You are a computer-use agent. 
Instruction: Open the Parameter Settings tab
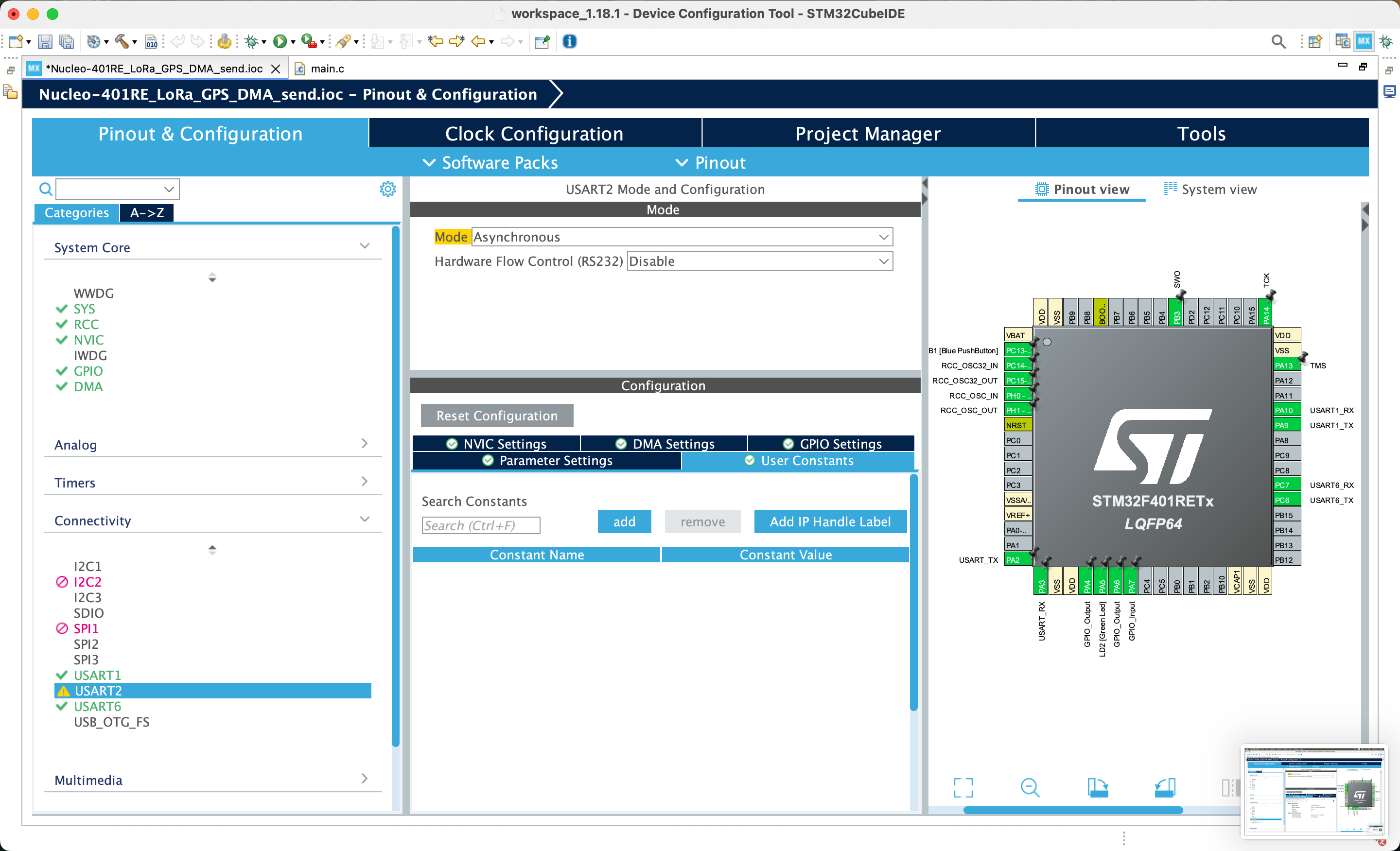tap(547, 461)
